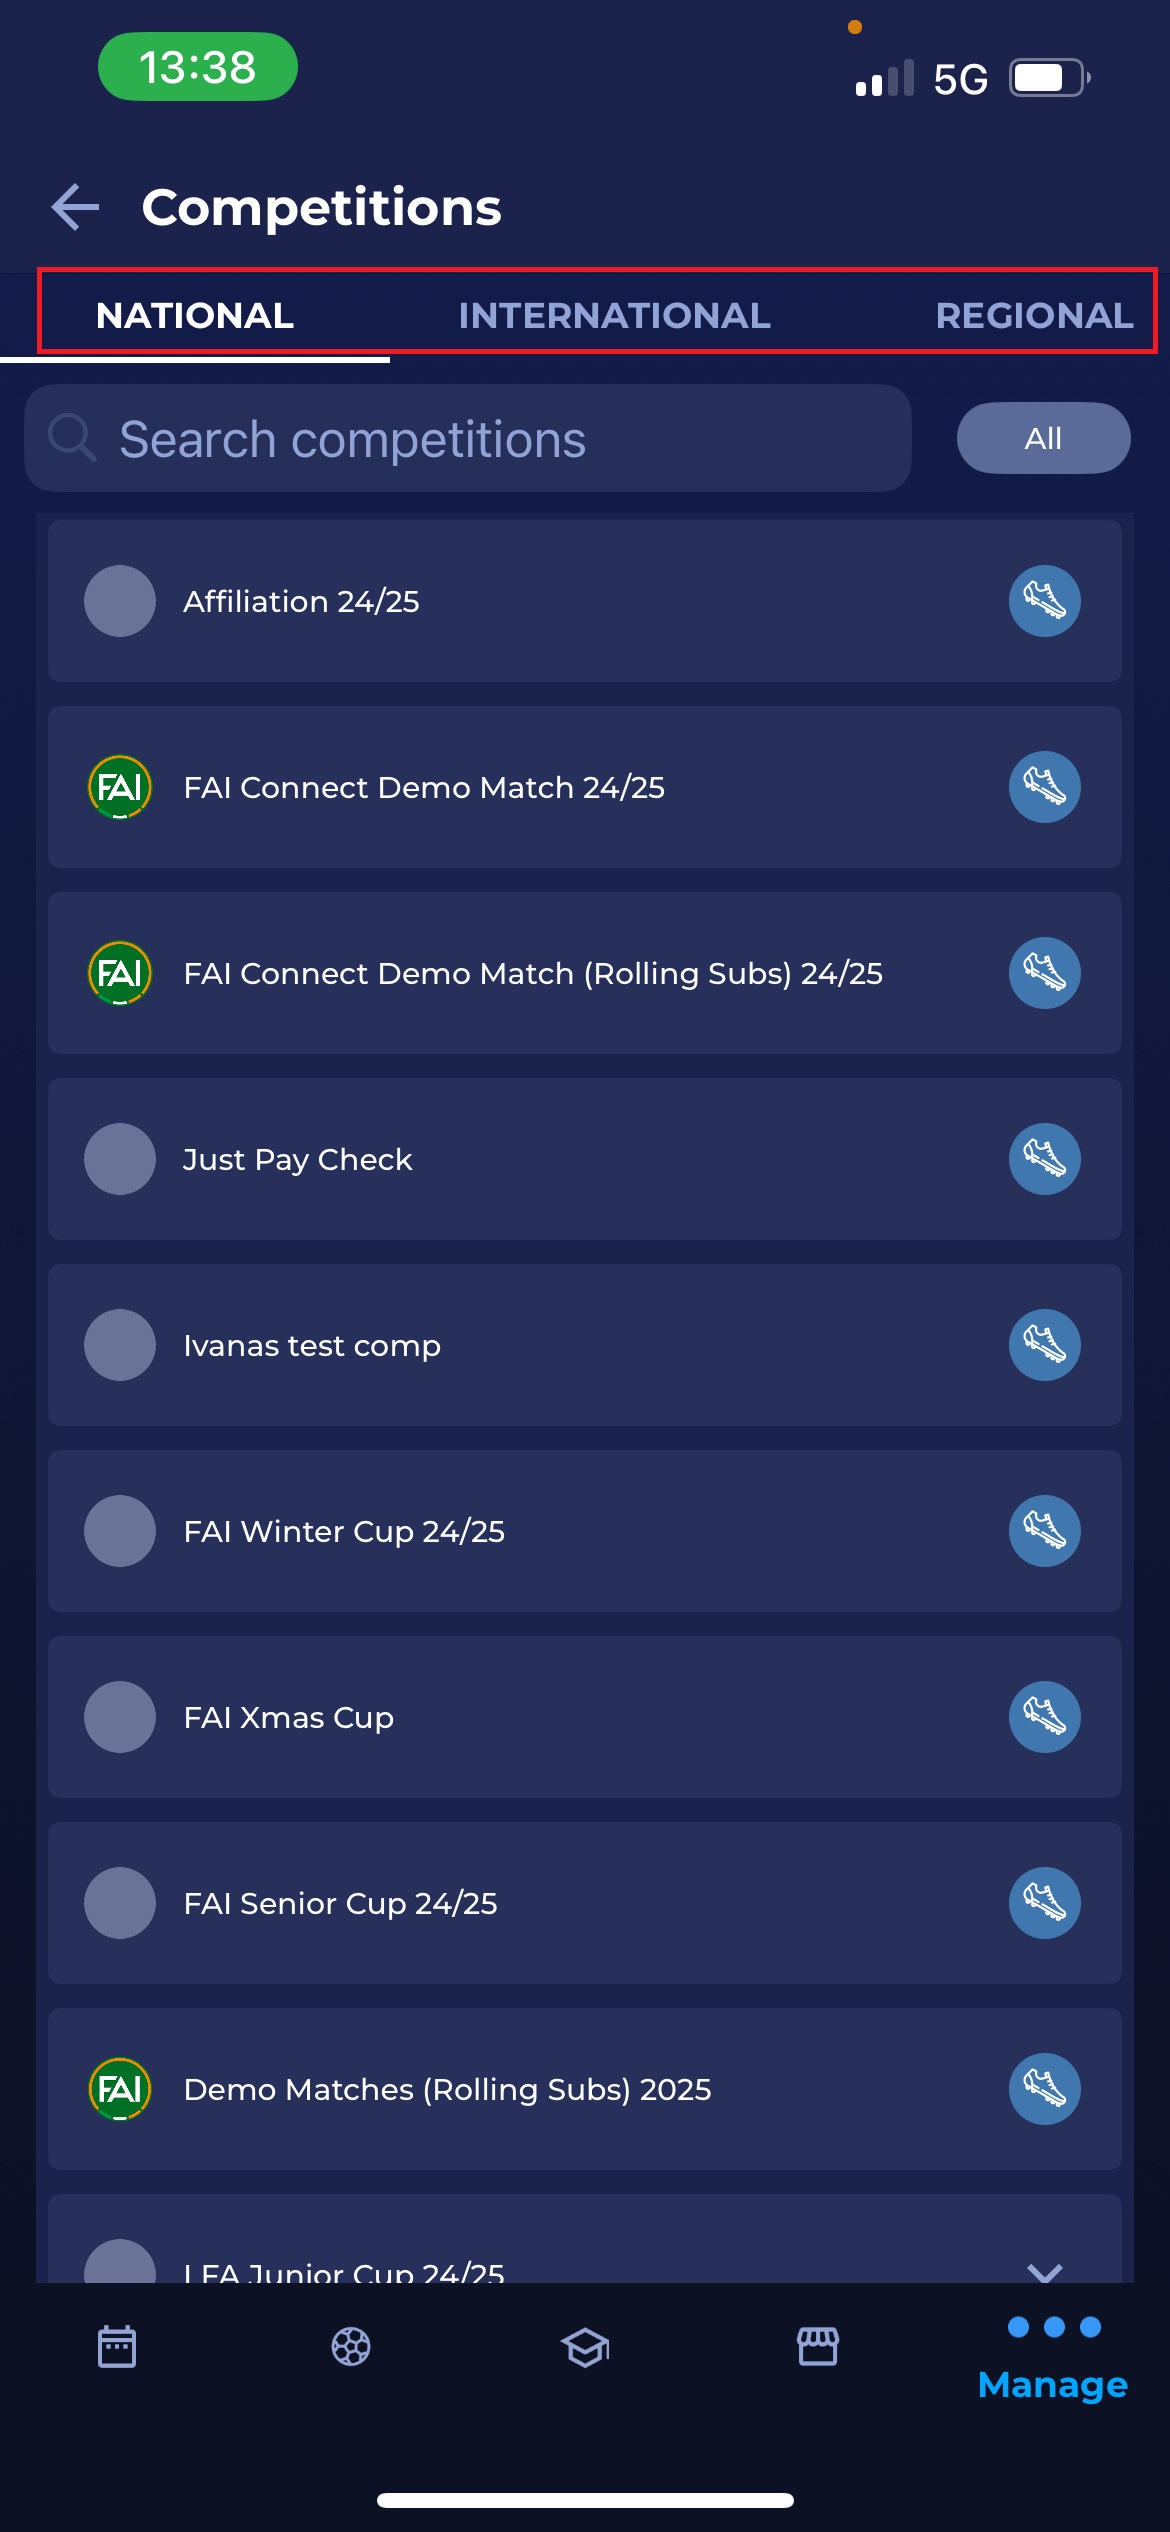Open the Ivanas test comp entry

312,1346
